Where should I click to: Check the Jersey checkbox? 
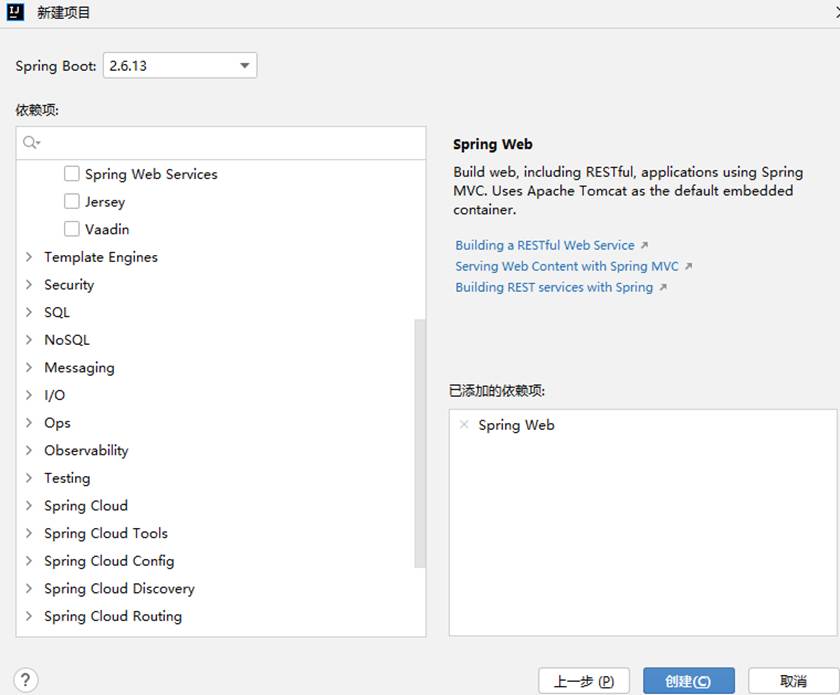coord(72,201)
